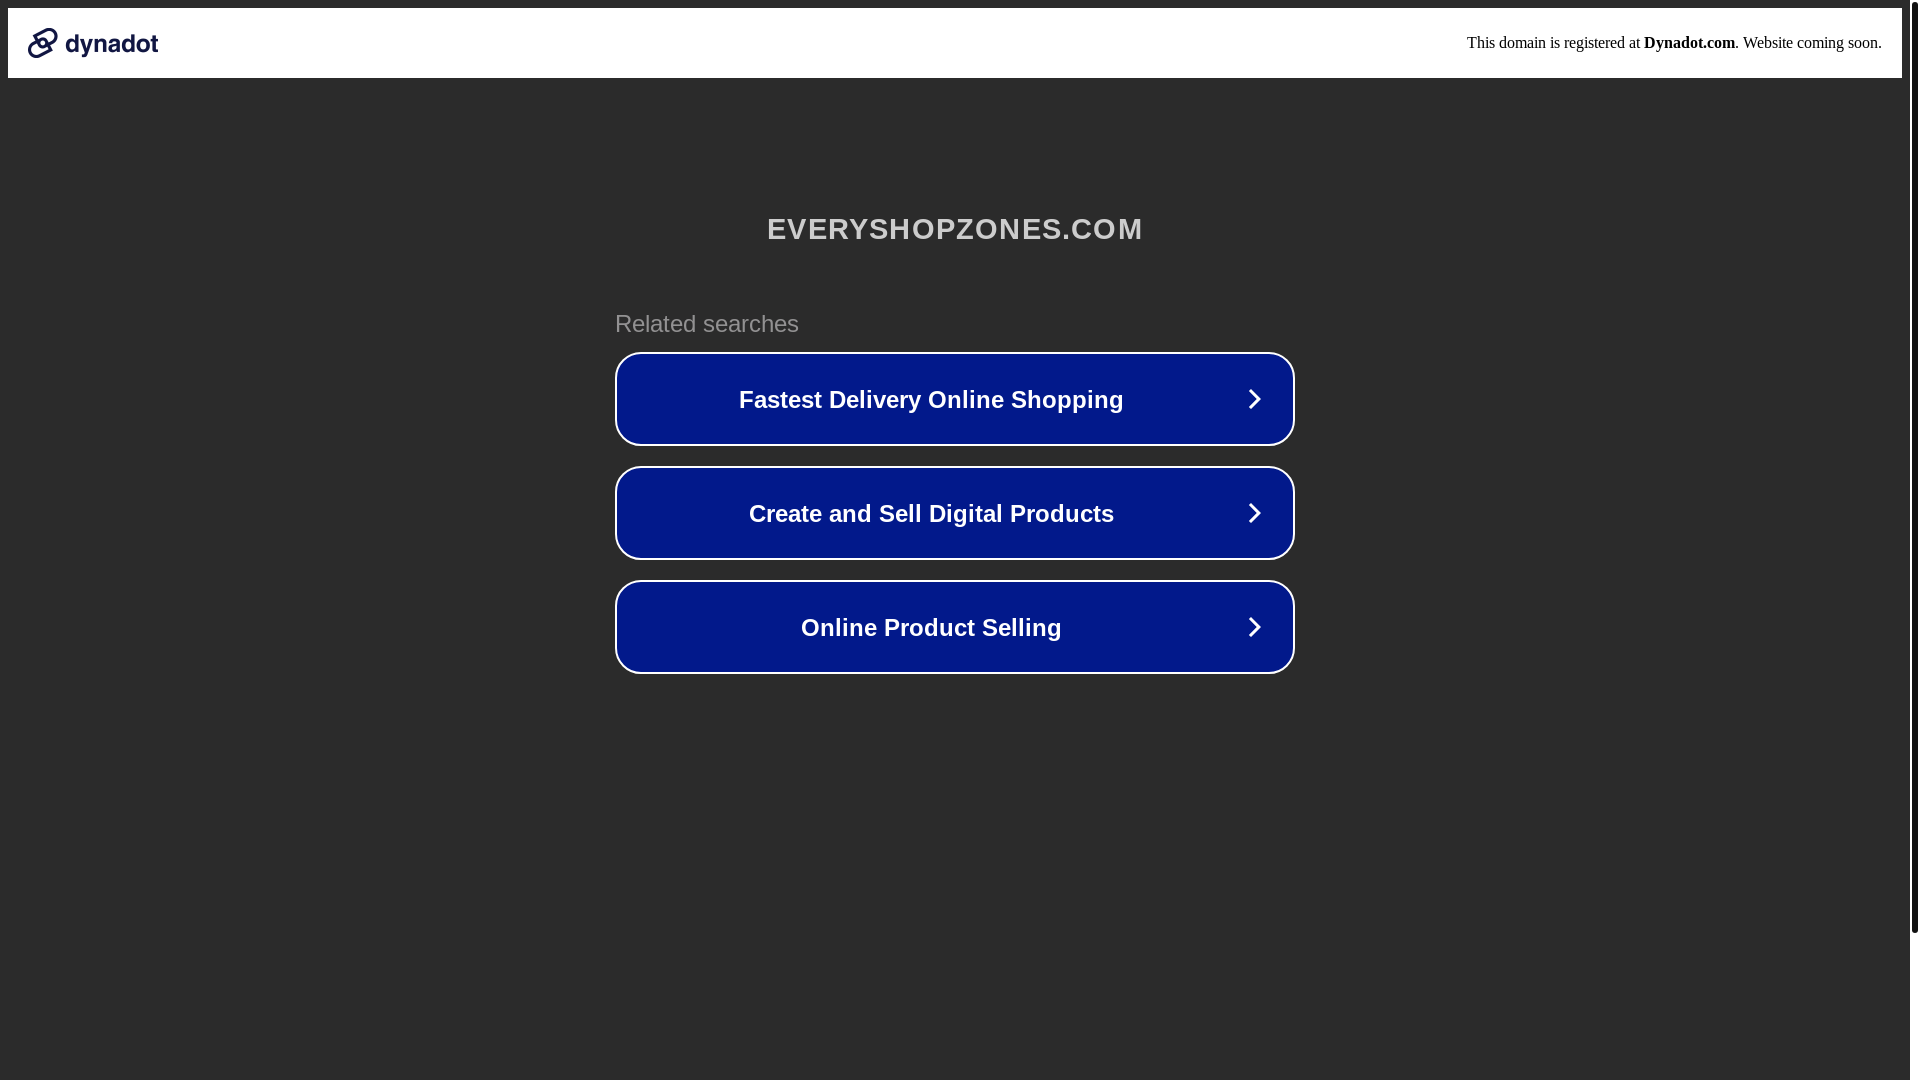Open Online Product Selling search

955,627
